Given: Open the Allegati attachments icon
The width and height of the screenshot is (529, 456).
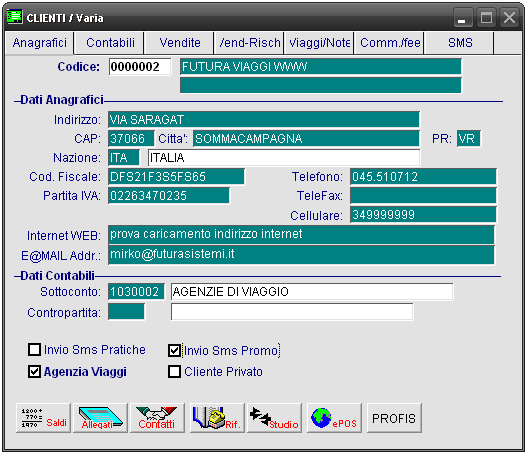Looking at the screenshot, I should pos(101,418).
